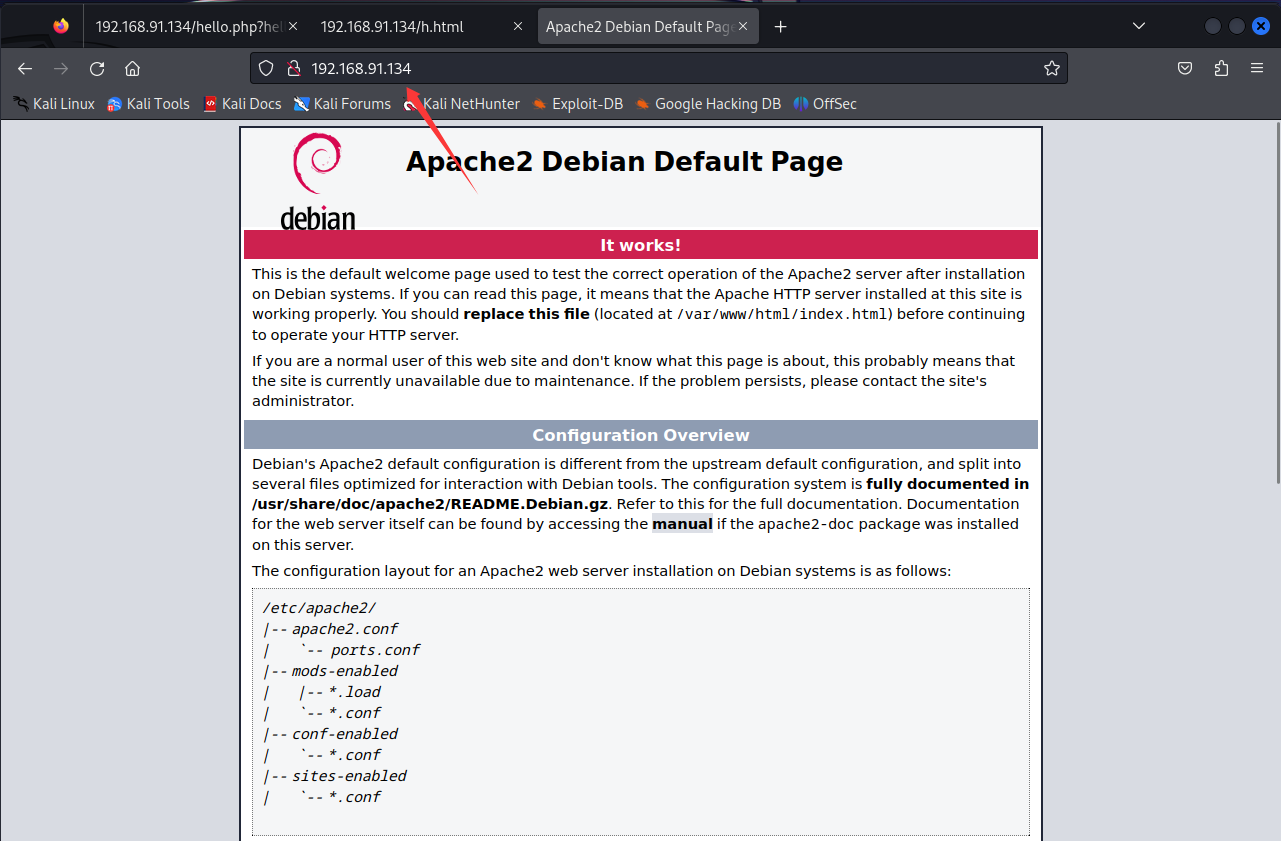This screenshot has width=1281, height=841.
Task: Click the Configuration Overview section header
Action: pos(640,435)
